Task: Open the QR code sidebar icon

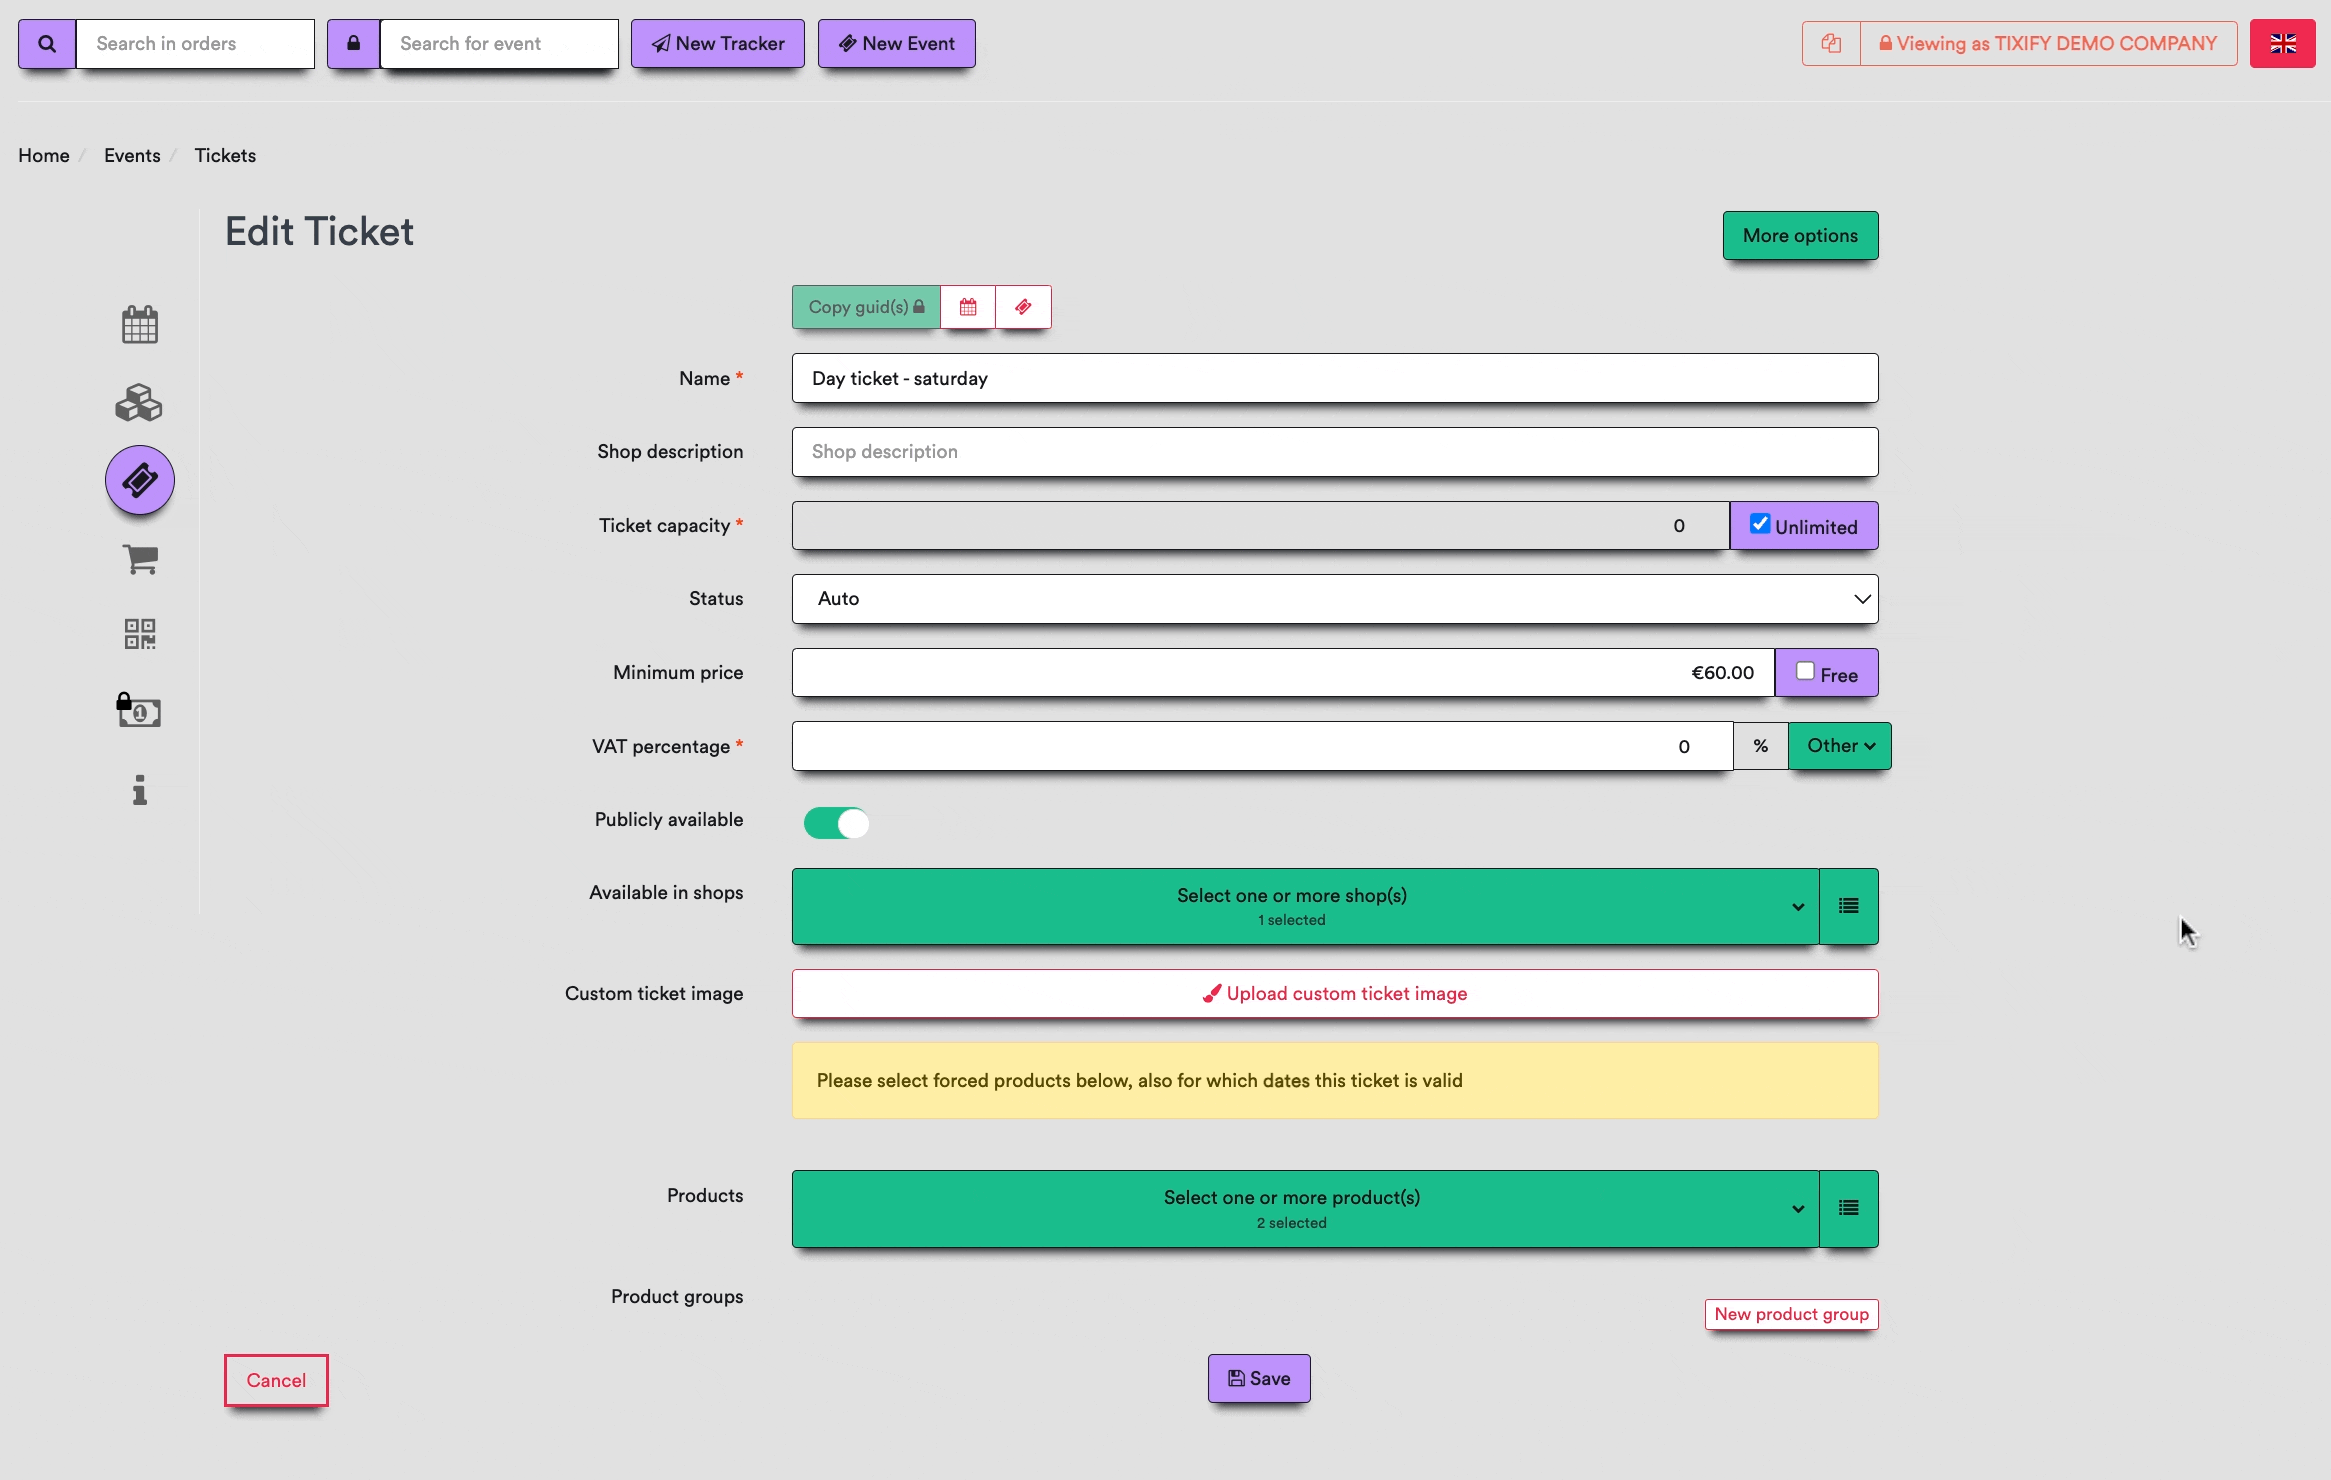Action: click(x=140, y=634)
